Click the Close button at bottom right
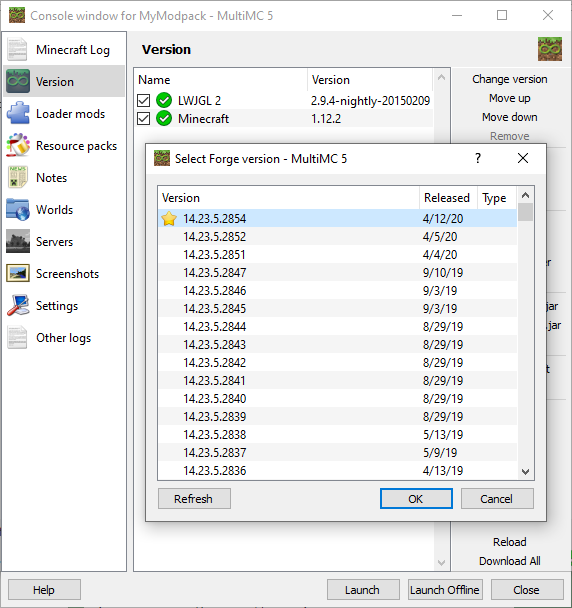 (527, 590)
